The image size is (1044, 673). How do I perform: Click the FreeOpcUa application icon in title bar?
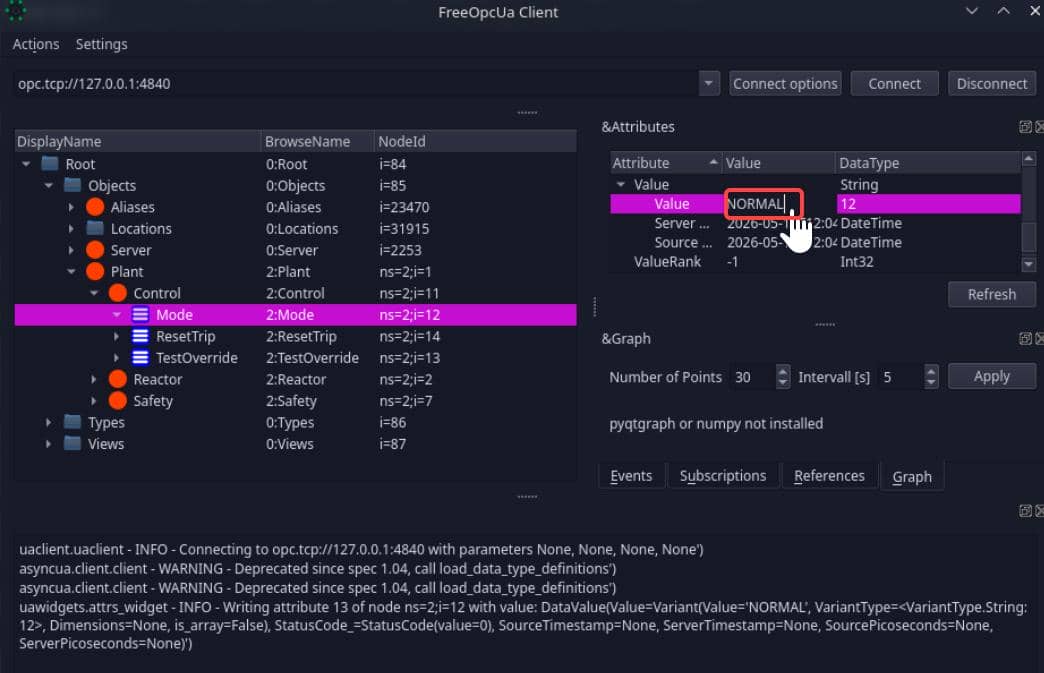[15, 10]
